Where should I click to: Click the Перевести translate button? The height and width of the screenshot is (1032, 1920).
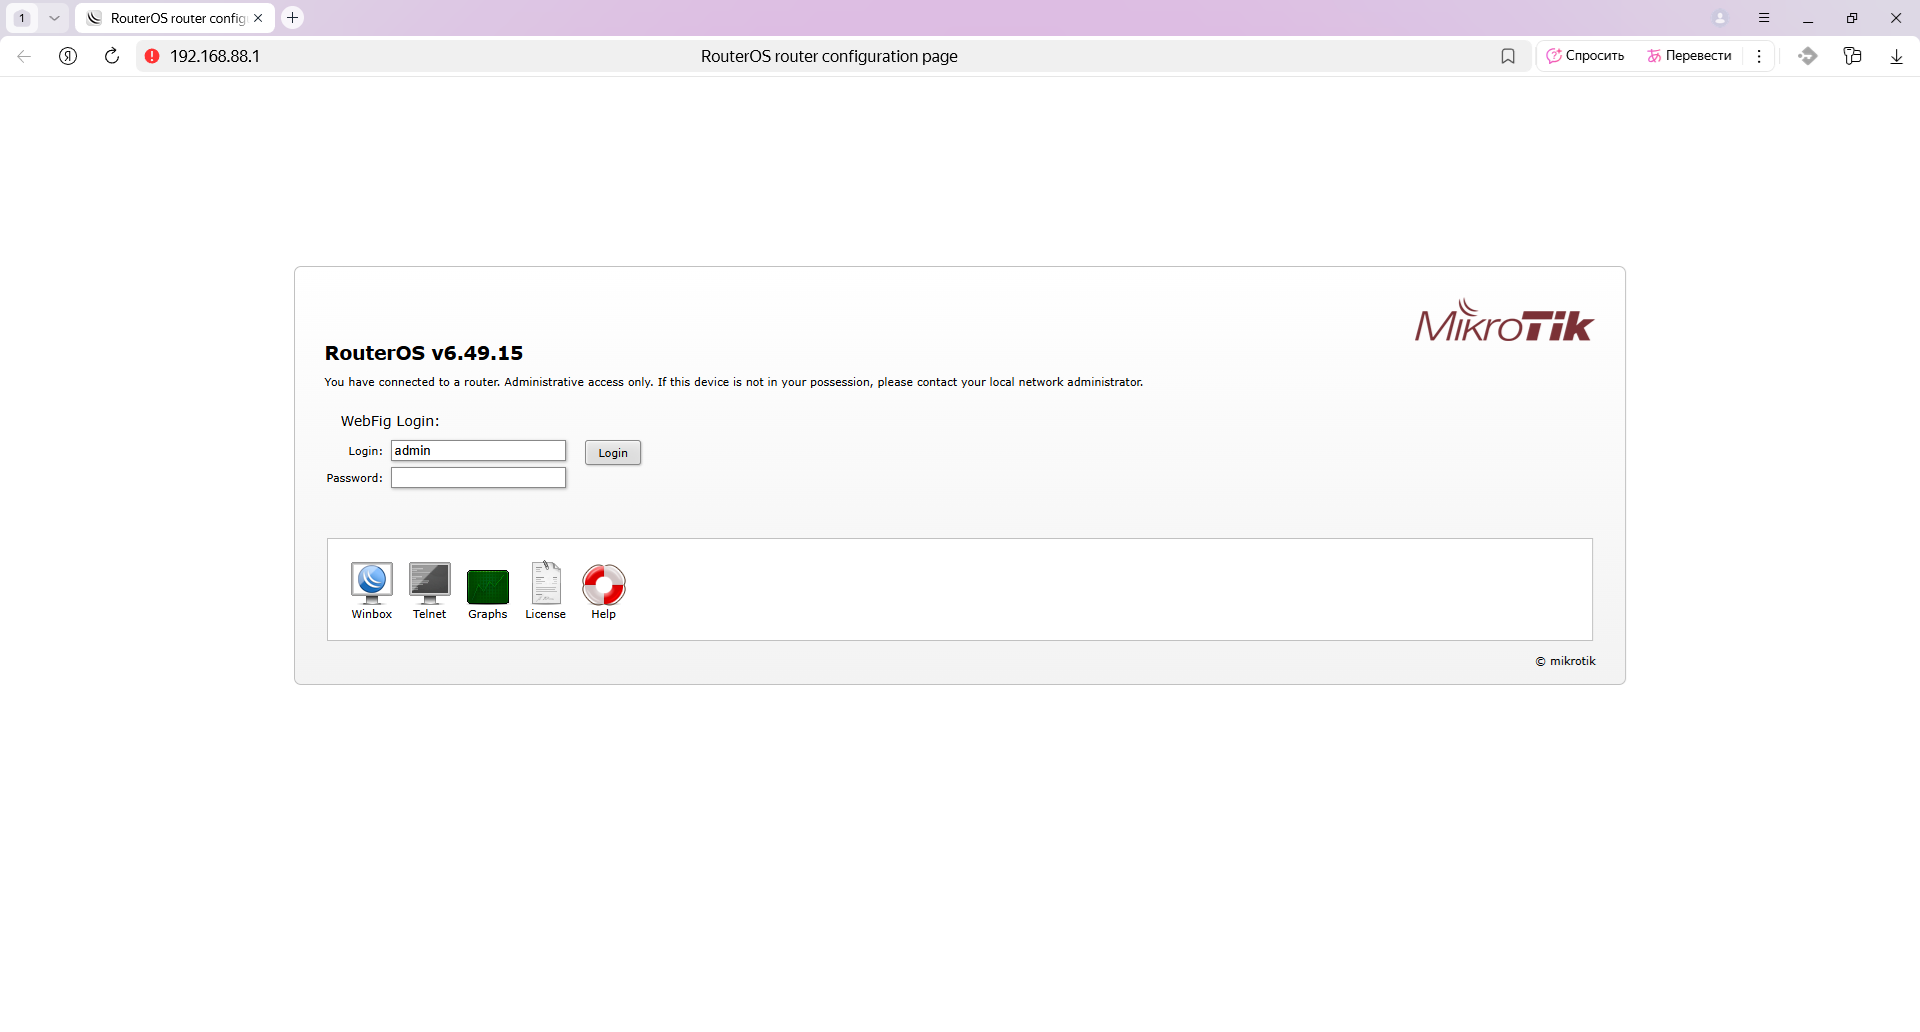coord(1690,56)
